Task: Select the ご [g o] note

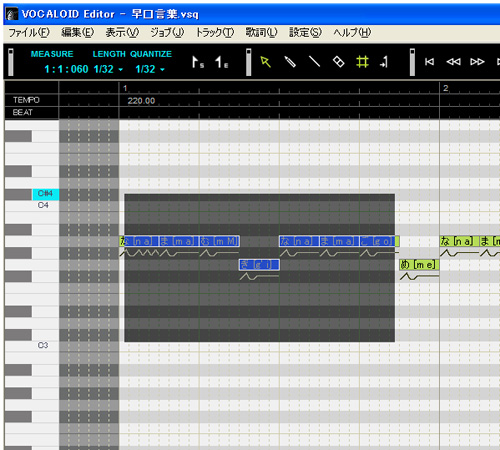Action: click(379, 241)
